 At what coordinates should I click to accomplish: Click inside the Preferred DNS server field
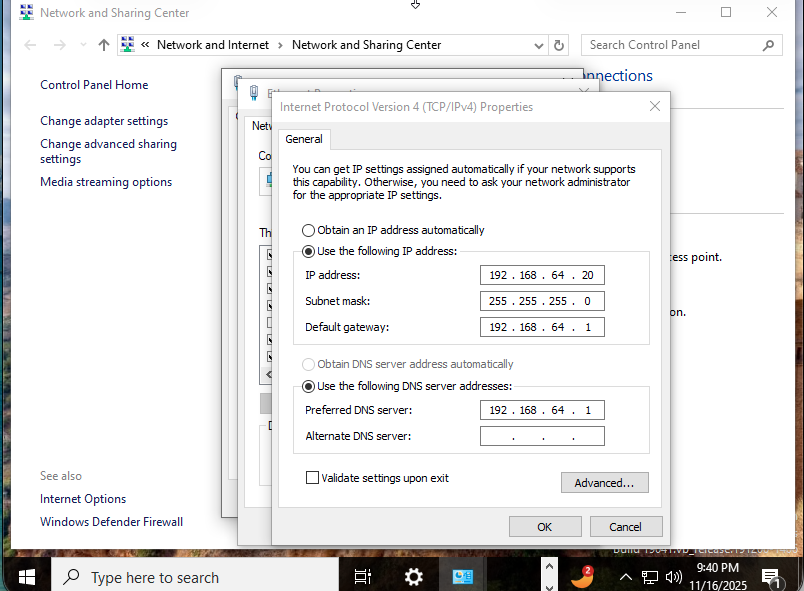(x=542, y=410)
